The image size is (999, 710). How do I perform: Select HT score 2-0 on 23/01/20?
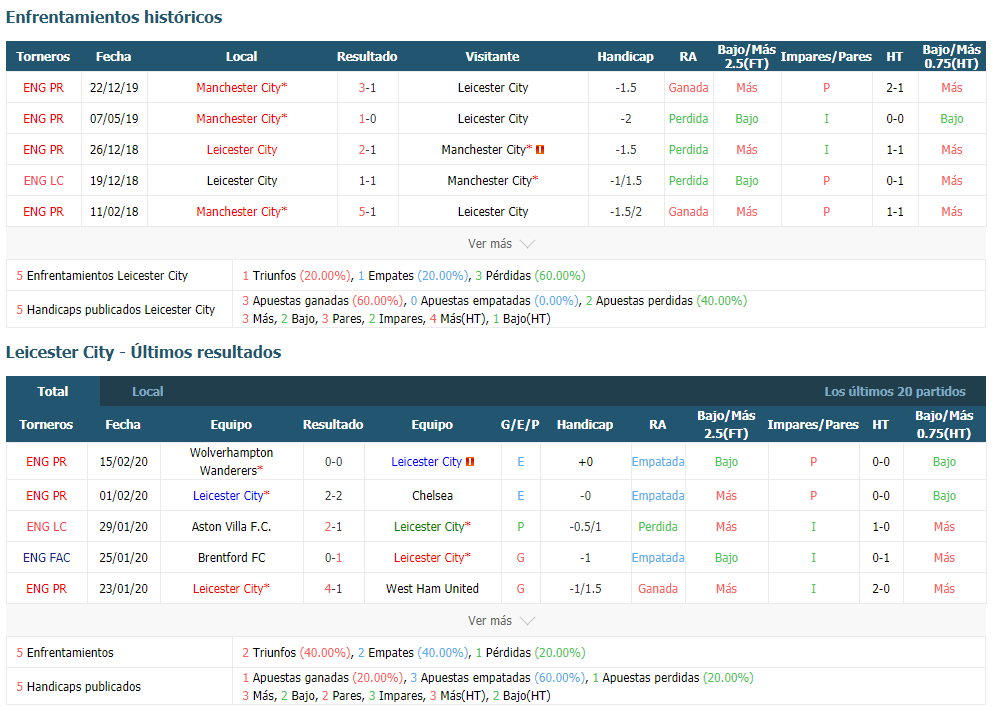click(x=880, y=589)
